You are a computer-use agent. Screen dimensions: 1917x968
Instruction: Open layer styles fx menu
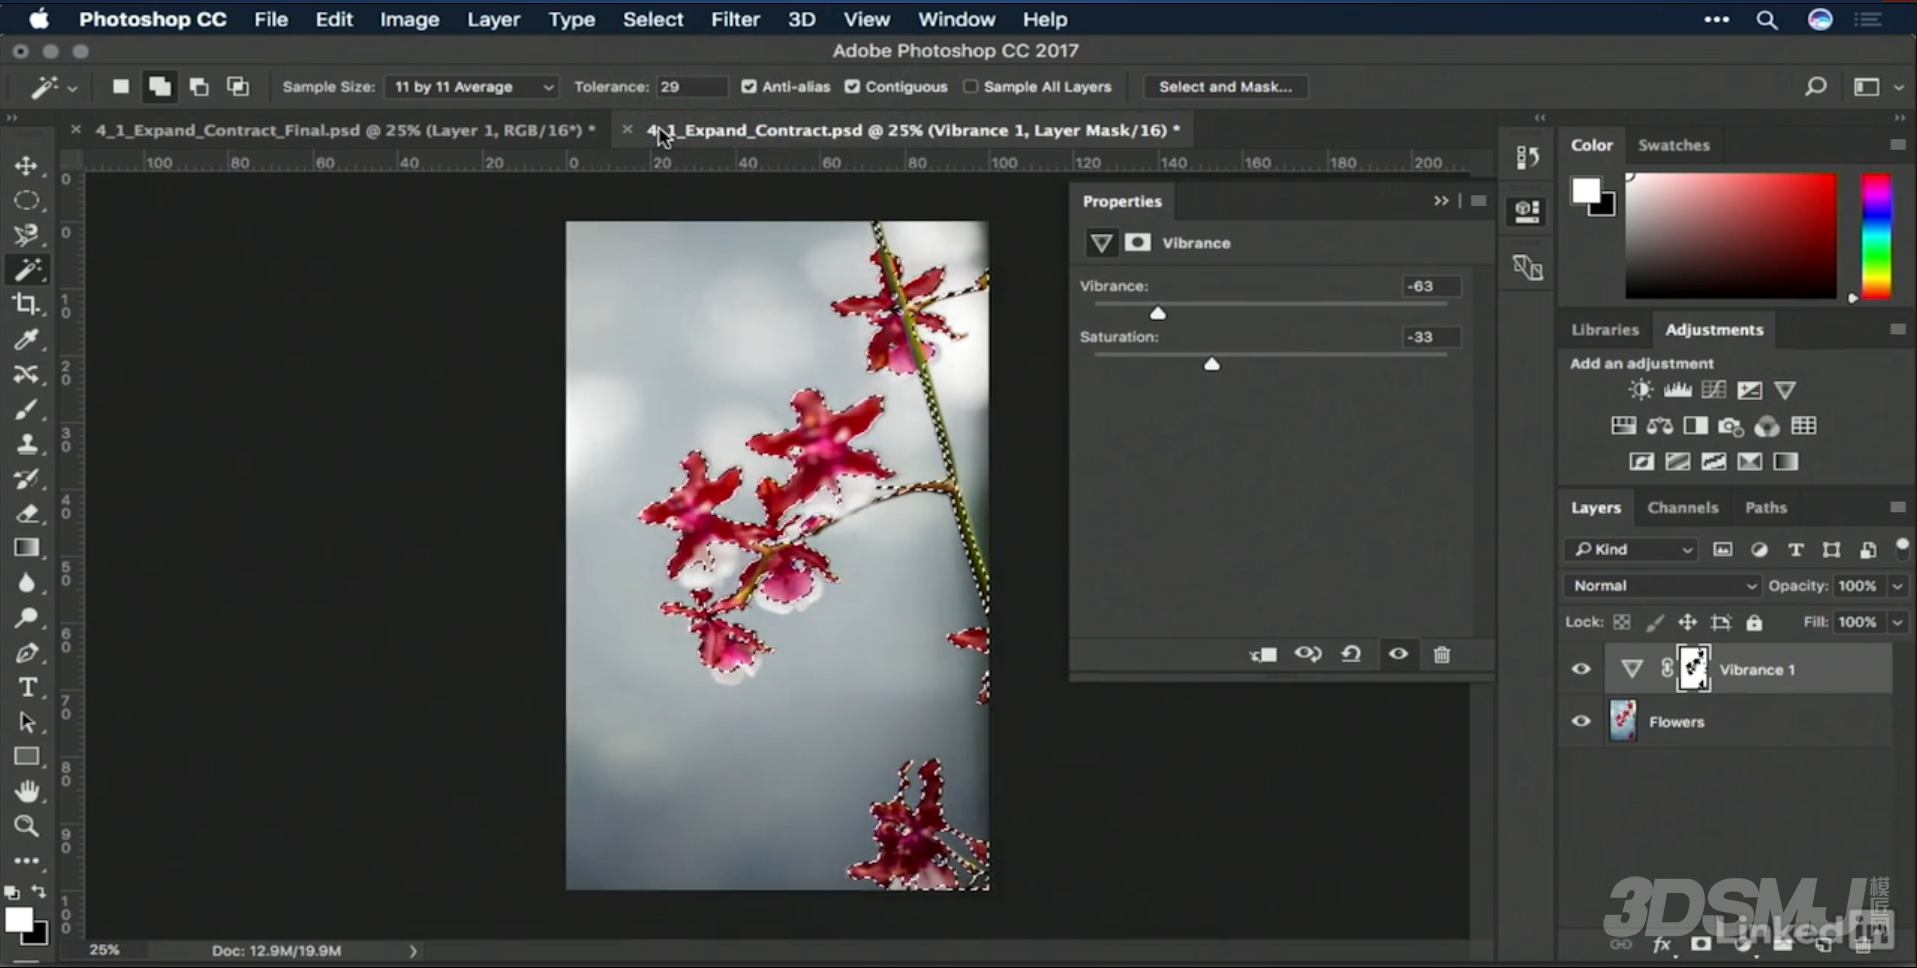[x=1662, y=945]
